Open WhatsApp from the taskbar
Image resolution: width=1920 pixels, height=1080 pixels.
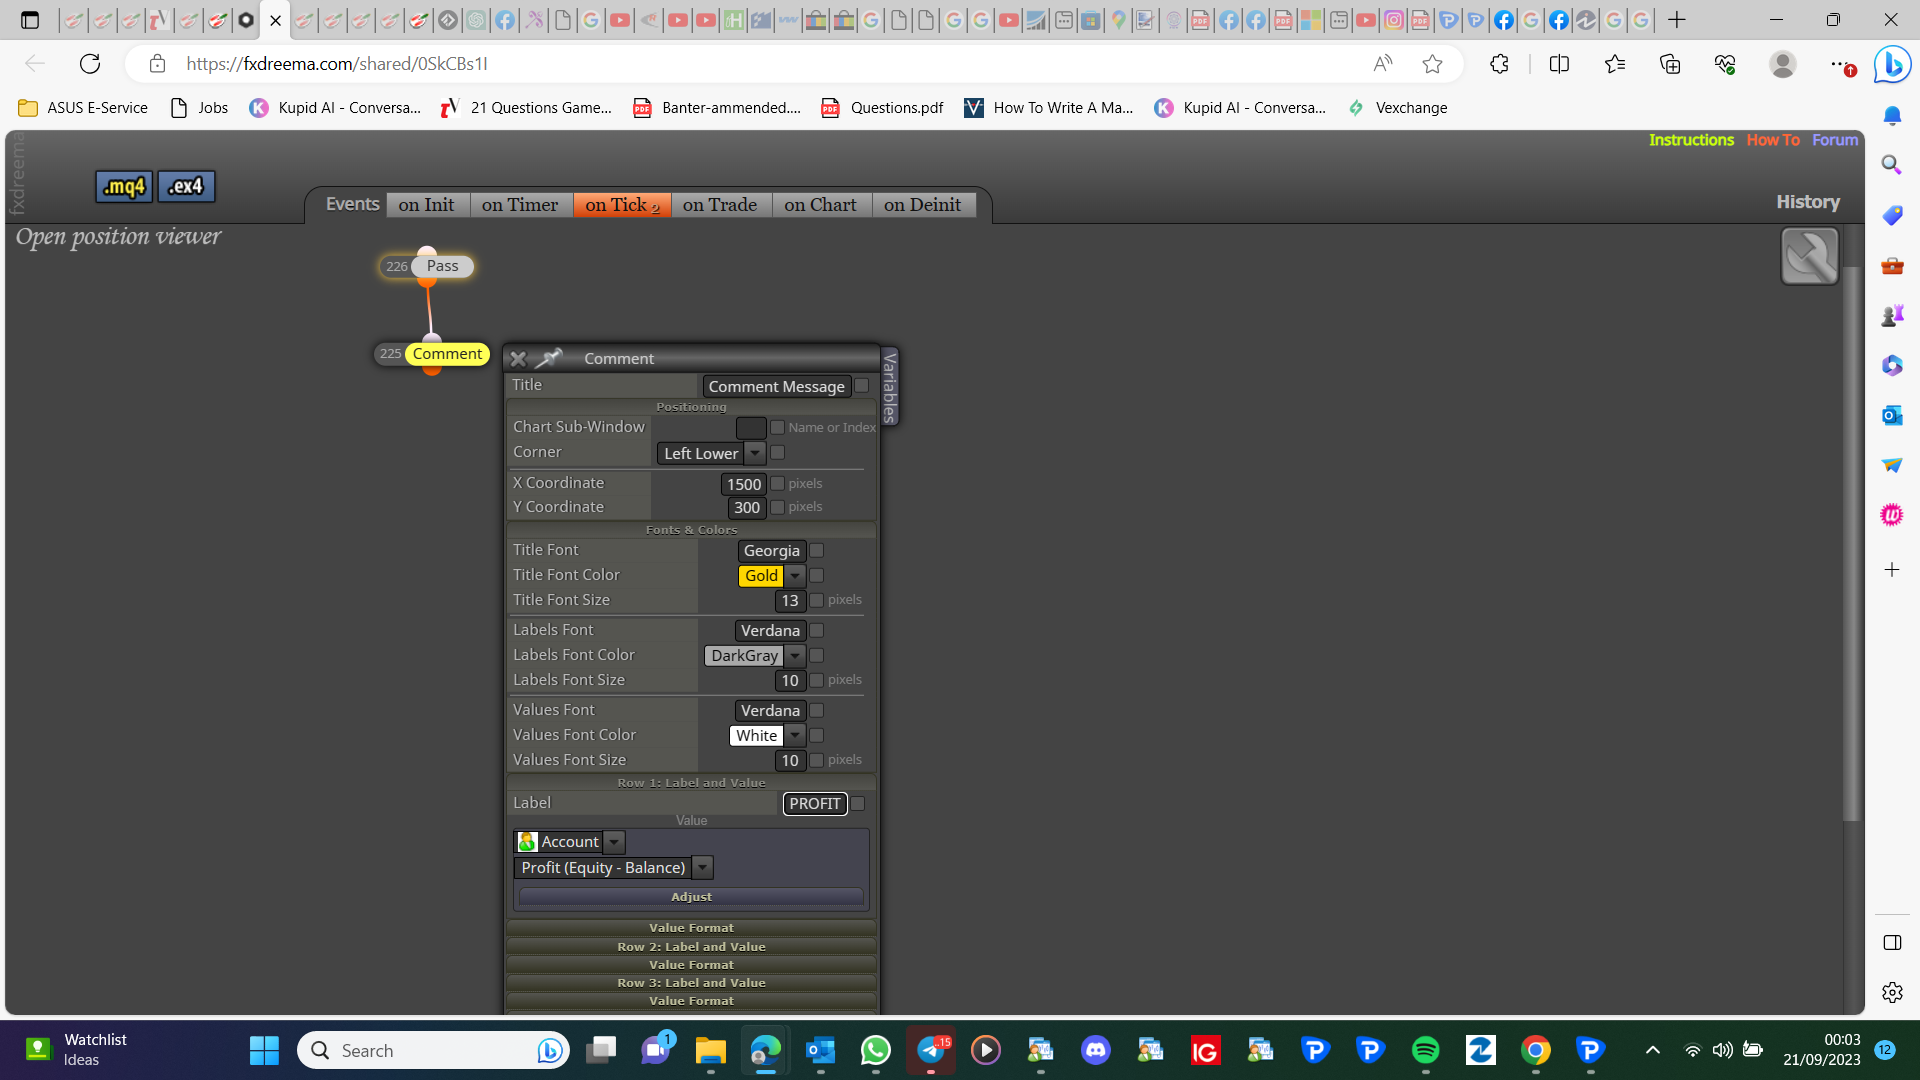click(875, 1050)
